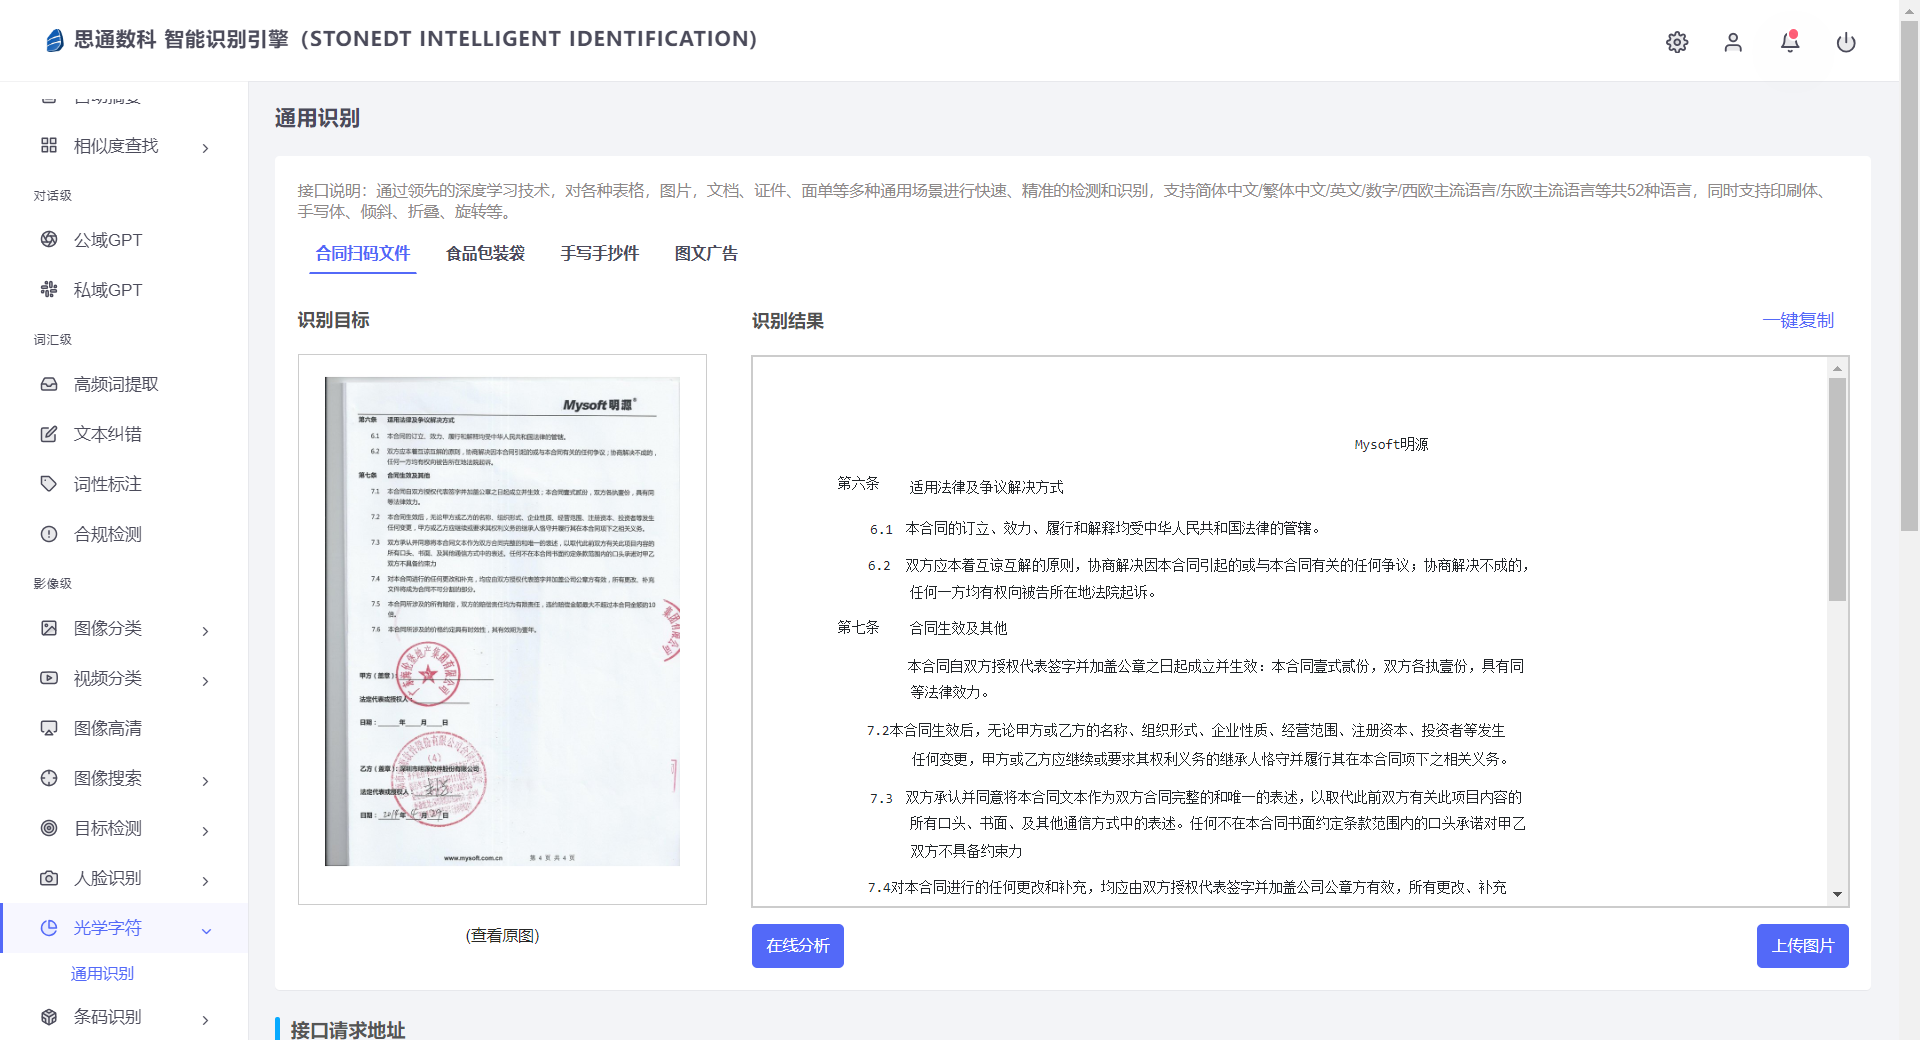Open the 图像高清 feature
This screenshot has width=1920, height=1040.
tap(107, 727)
